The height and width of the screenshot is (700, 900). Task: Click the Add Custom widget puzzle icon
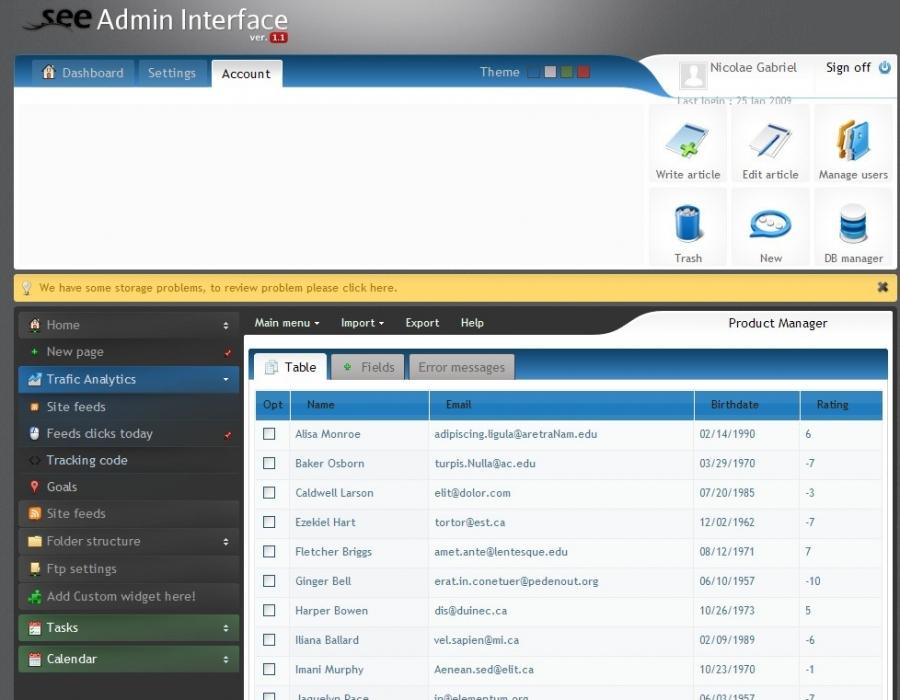click(34, 597)
